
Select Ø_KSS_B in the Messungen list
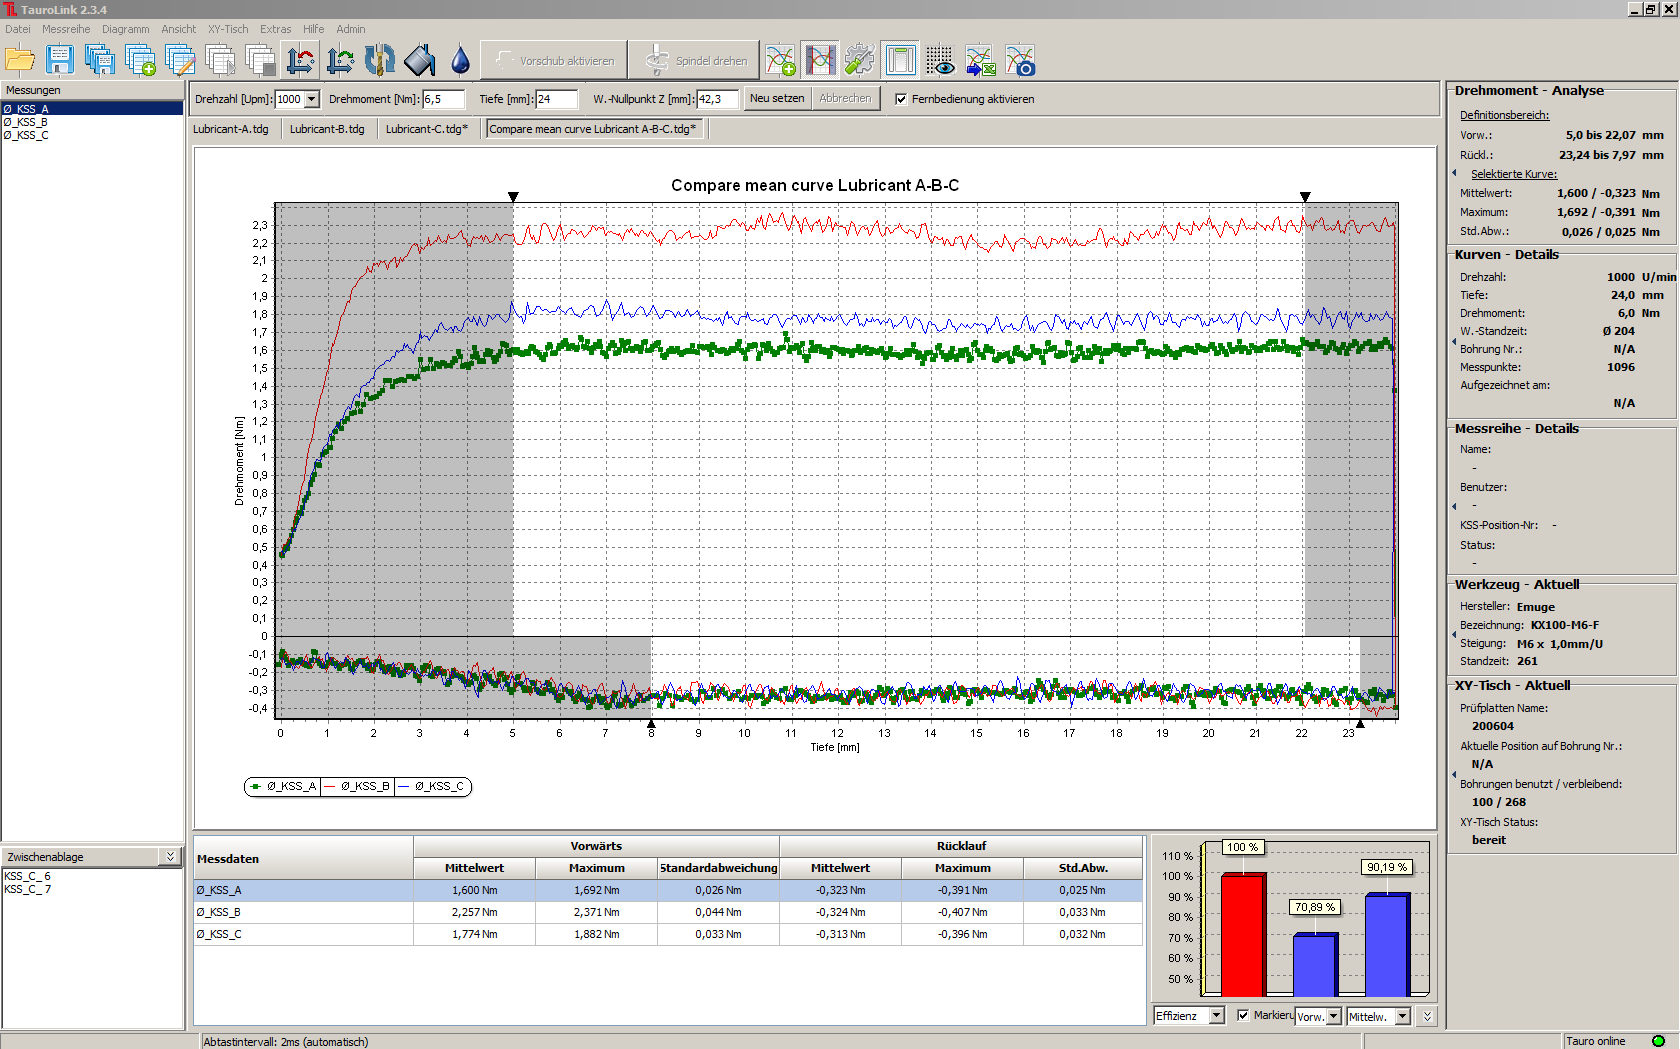tap(92, 122)
